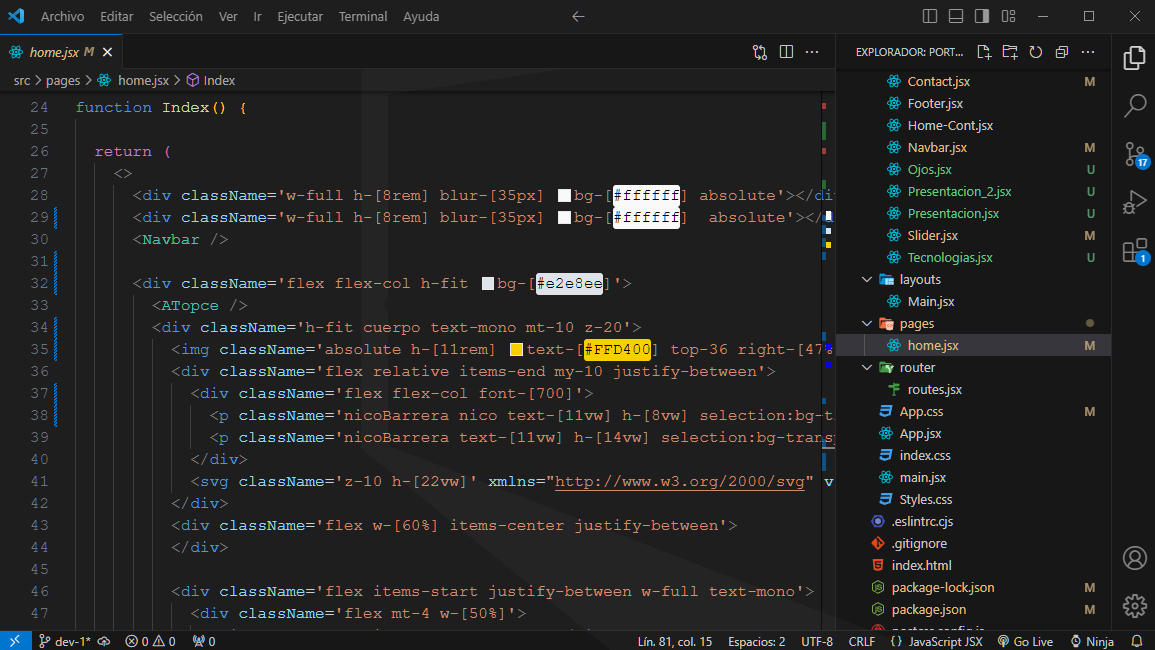The height and width of the screenshot is (650, 1155).
Task: Open the Customize Layout button
Action: click(x=1008, y=16)
